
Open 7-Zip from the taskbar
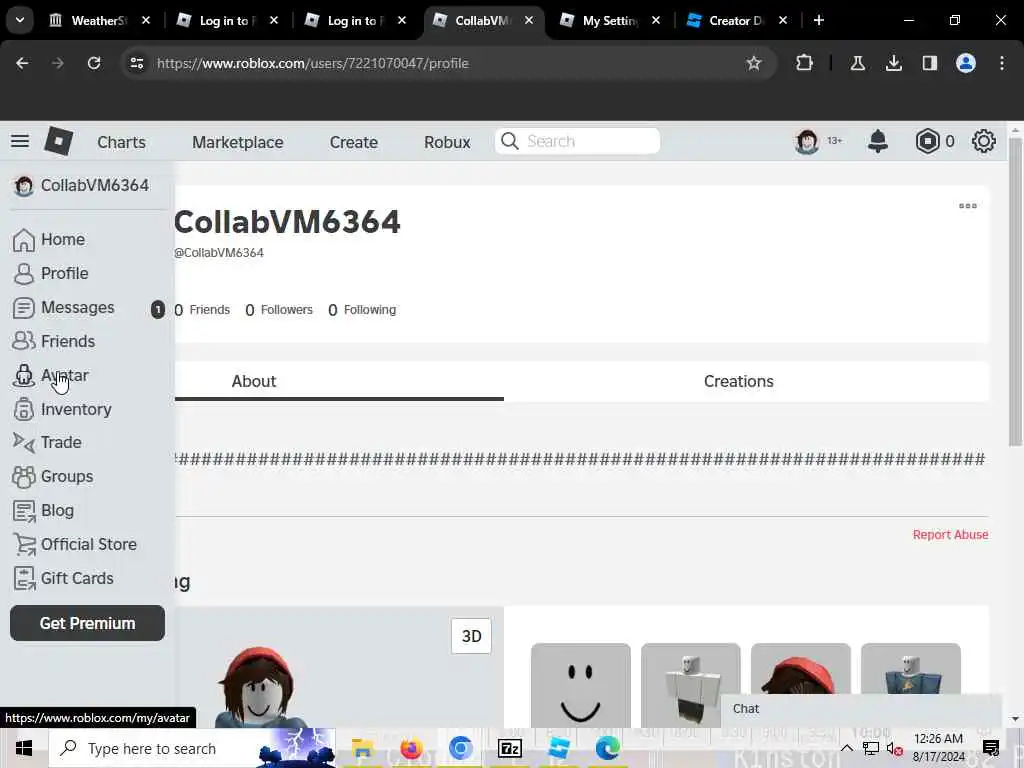click(x=509, y=748)
